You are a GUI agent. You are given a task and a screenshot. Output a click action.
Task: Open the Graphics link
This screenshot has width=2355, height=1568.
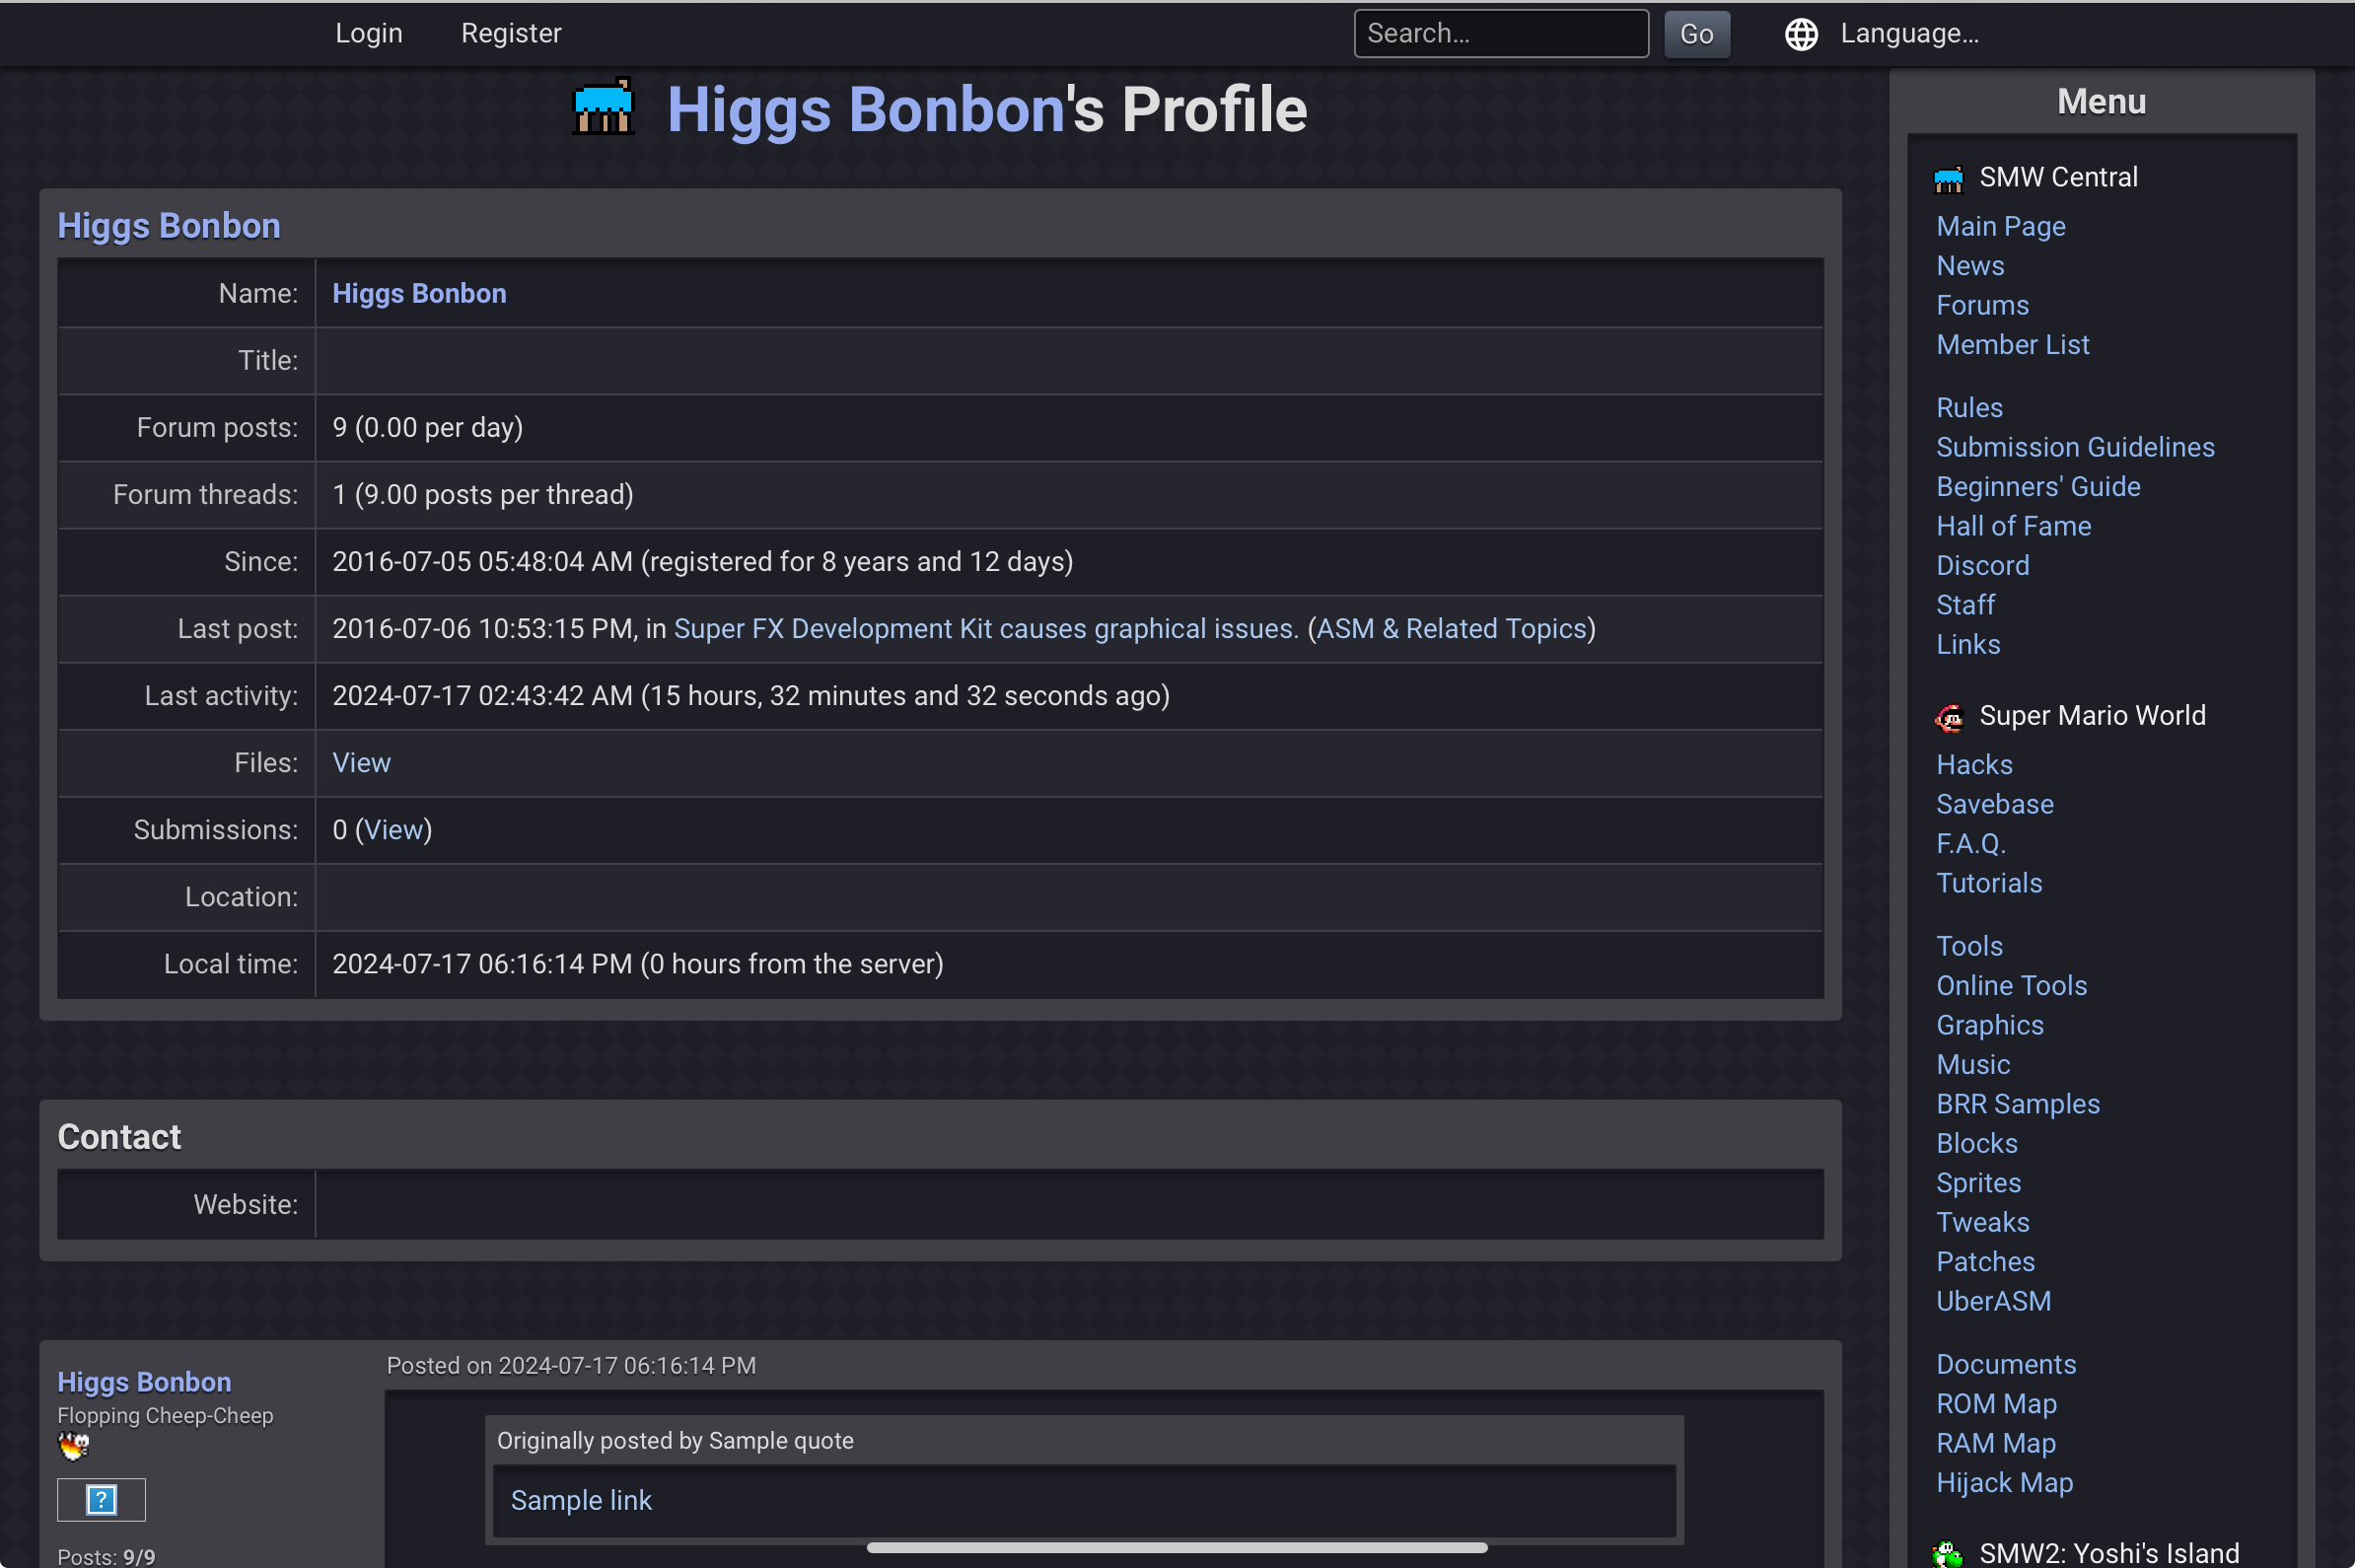1989,1025
